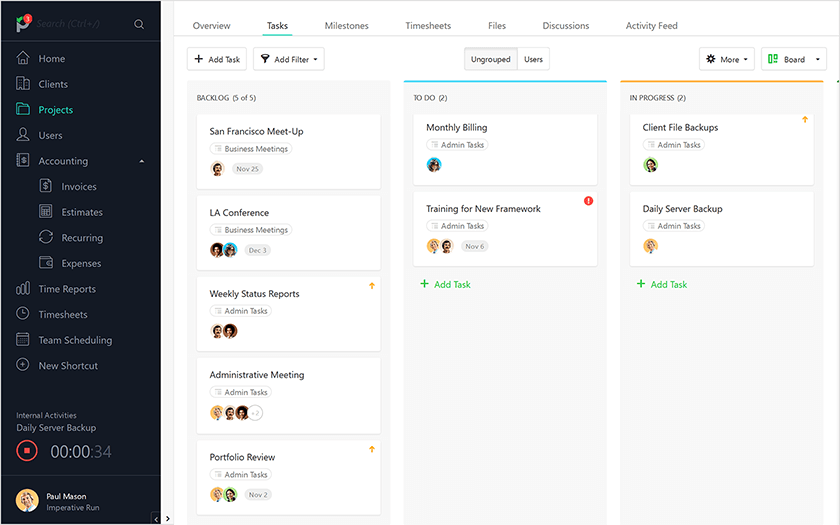
Task: Open the Weekly Status Reports title
Action: click(x=254, y=294)
